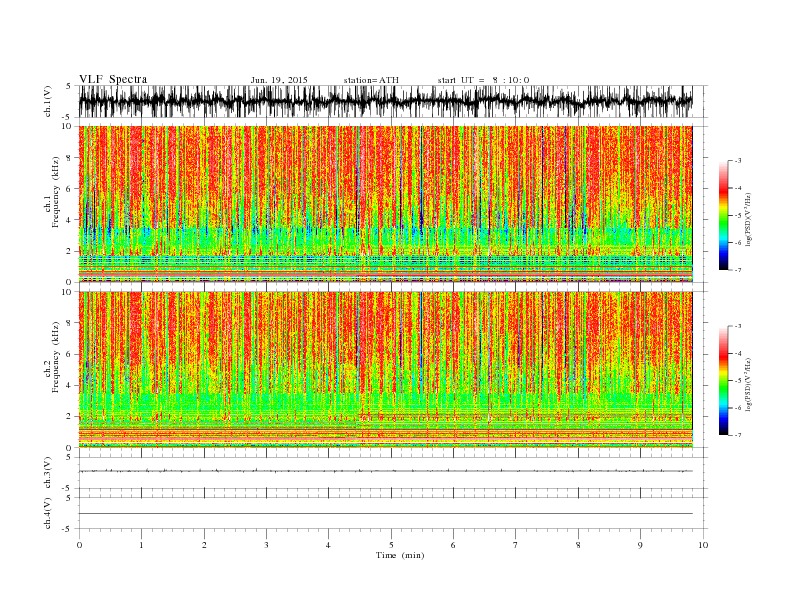Click the log(PSD) title beside ch.1 color scale
Screen dimensions: 792x612
coord(750,218)
